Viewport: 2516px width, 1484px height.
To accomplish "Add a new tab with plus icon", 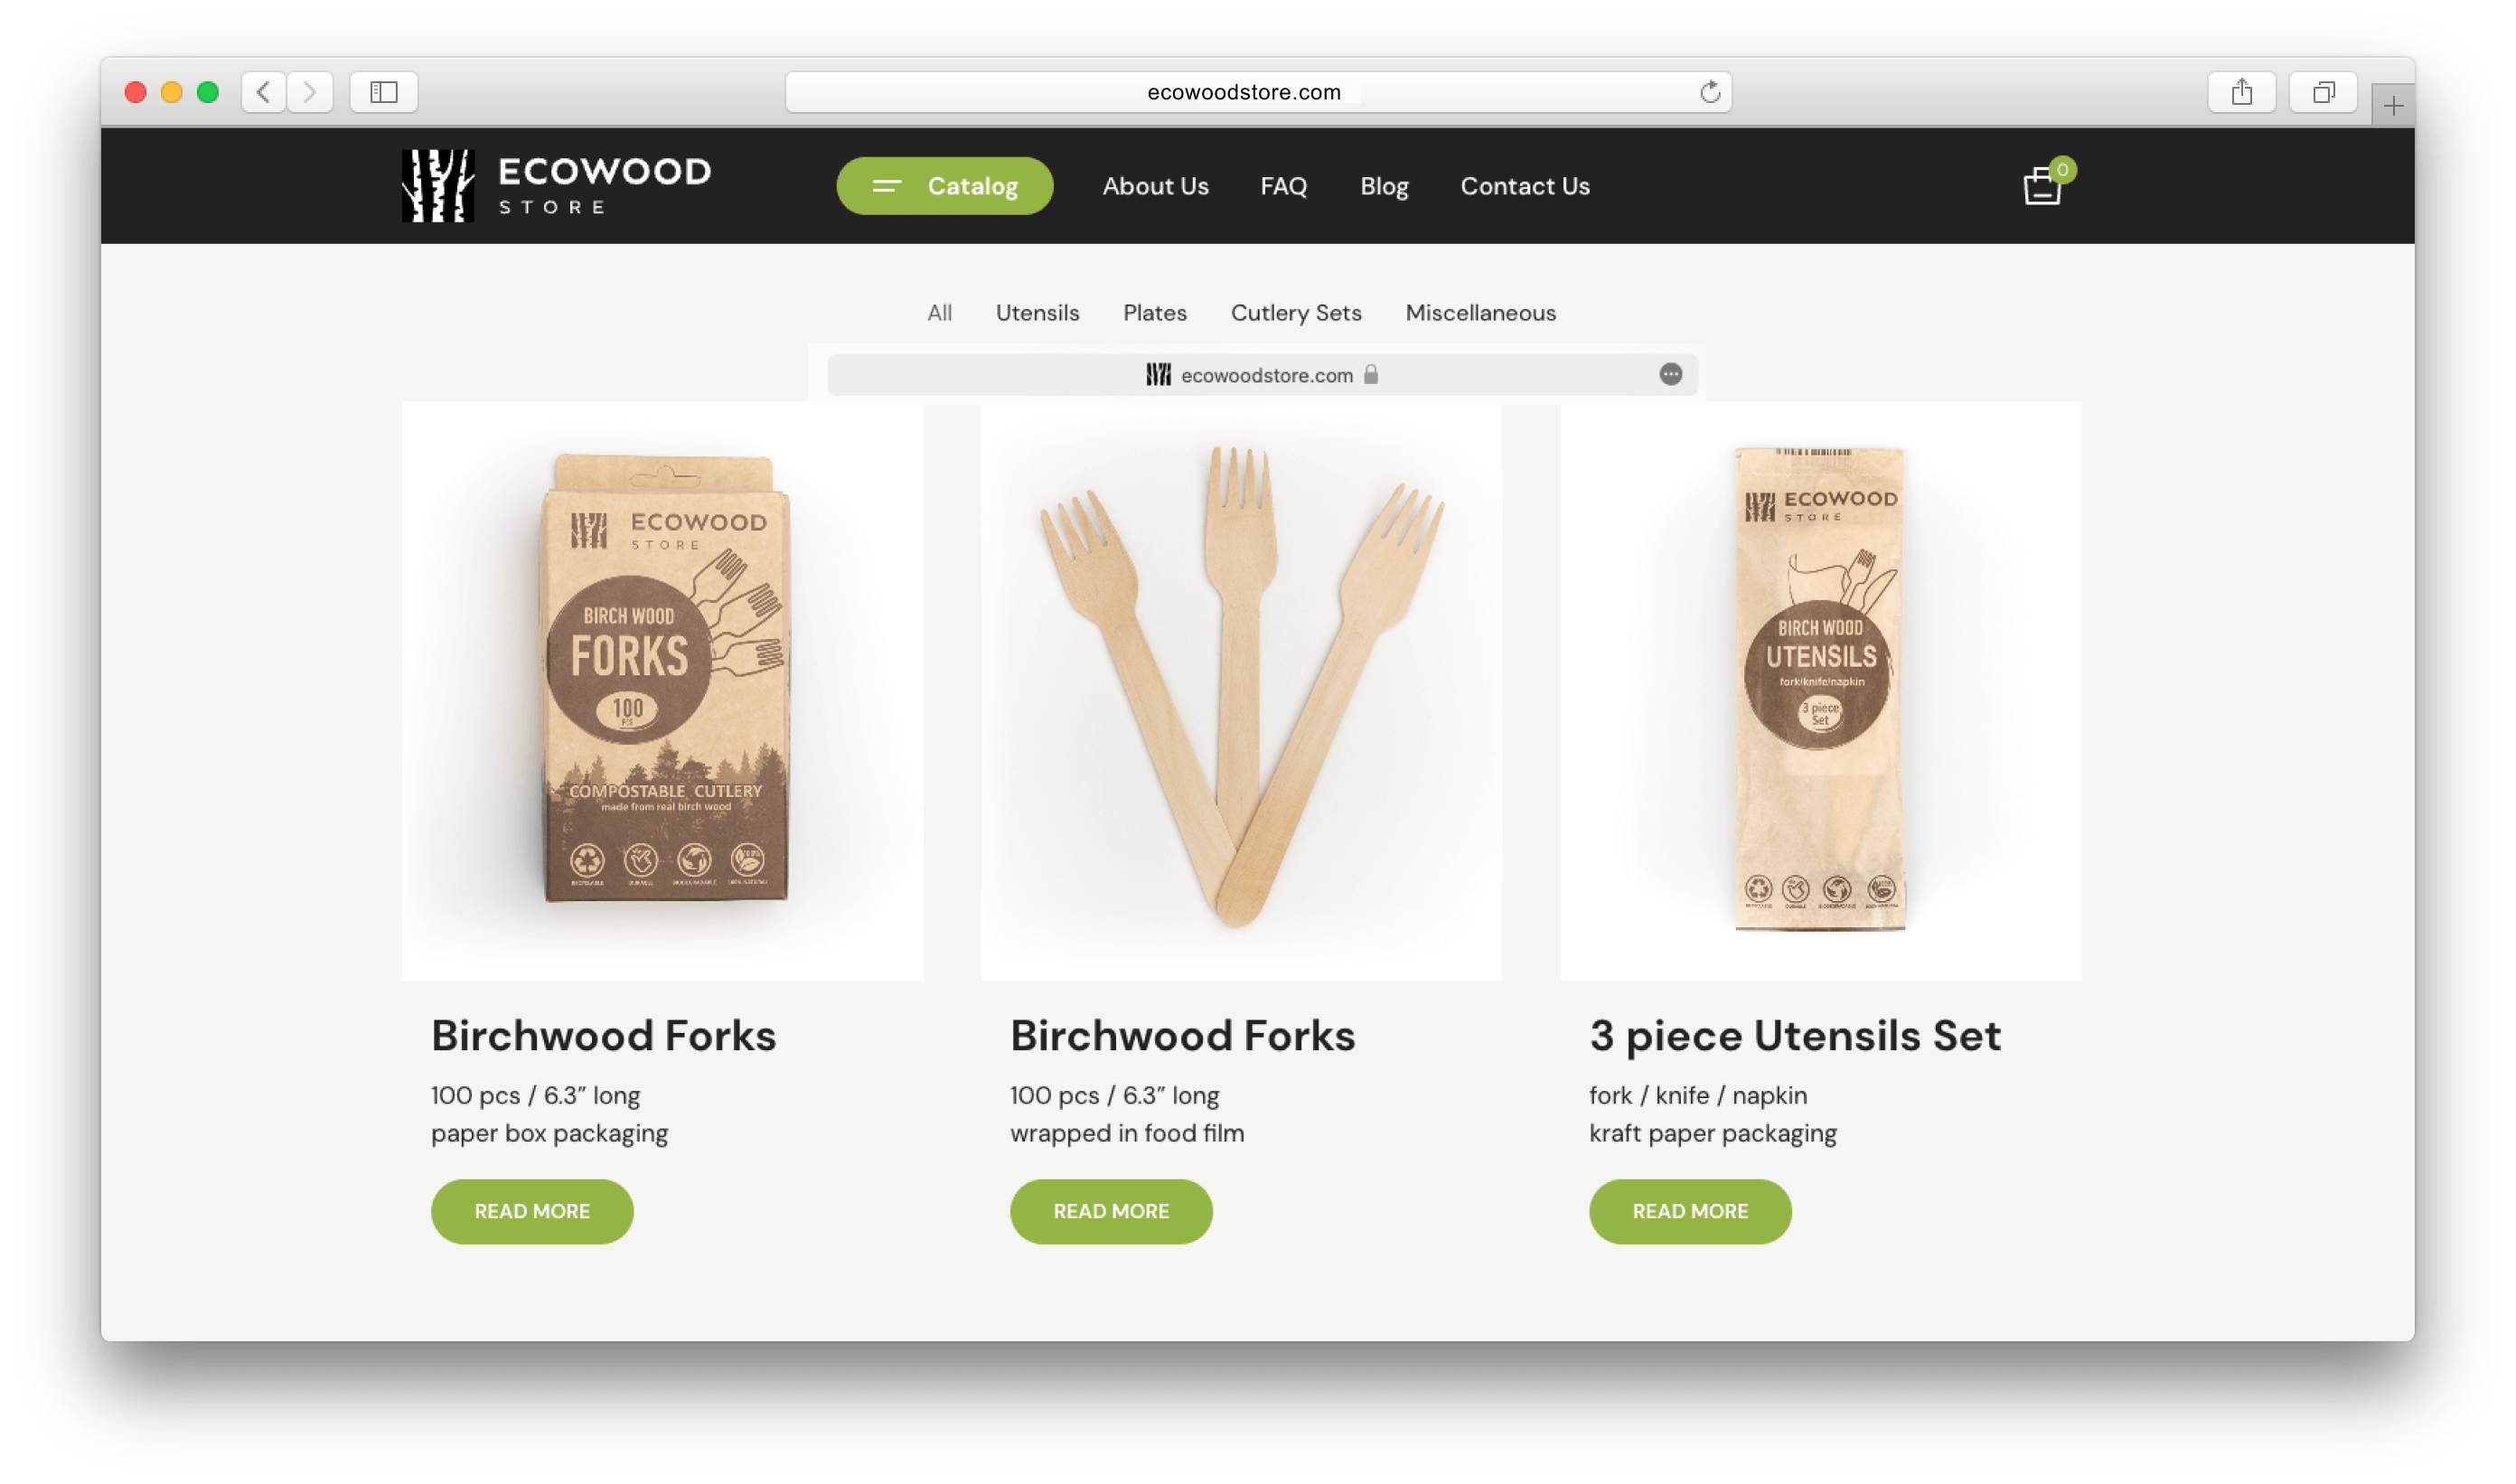I will [x=2393, y=105].
